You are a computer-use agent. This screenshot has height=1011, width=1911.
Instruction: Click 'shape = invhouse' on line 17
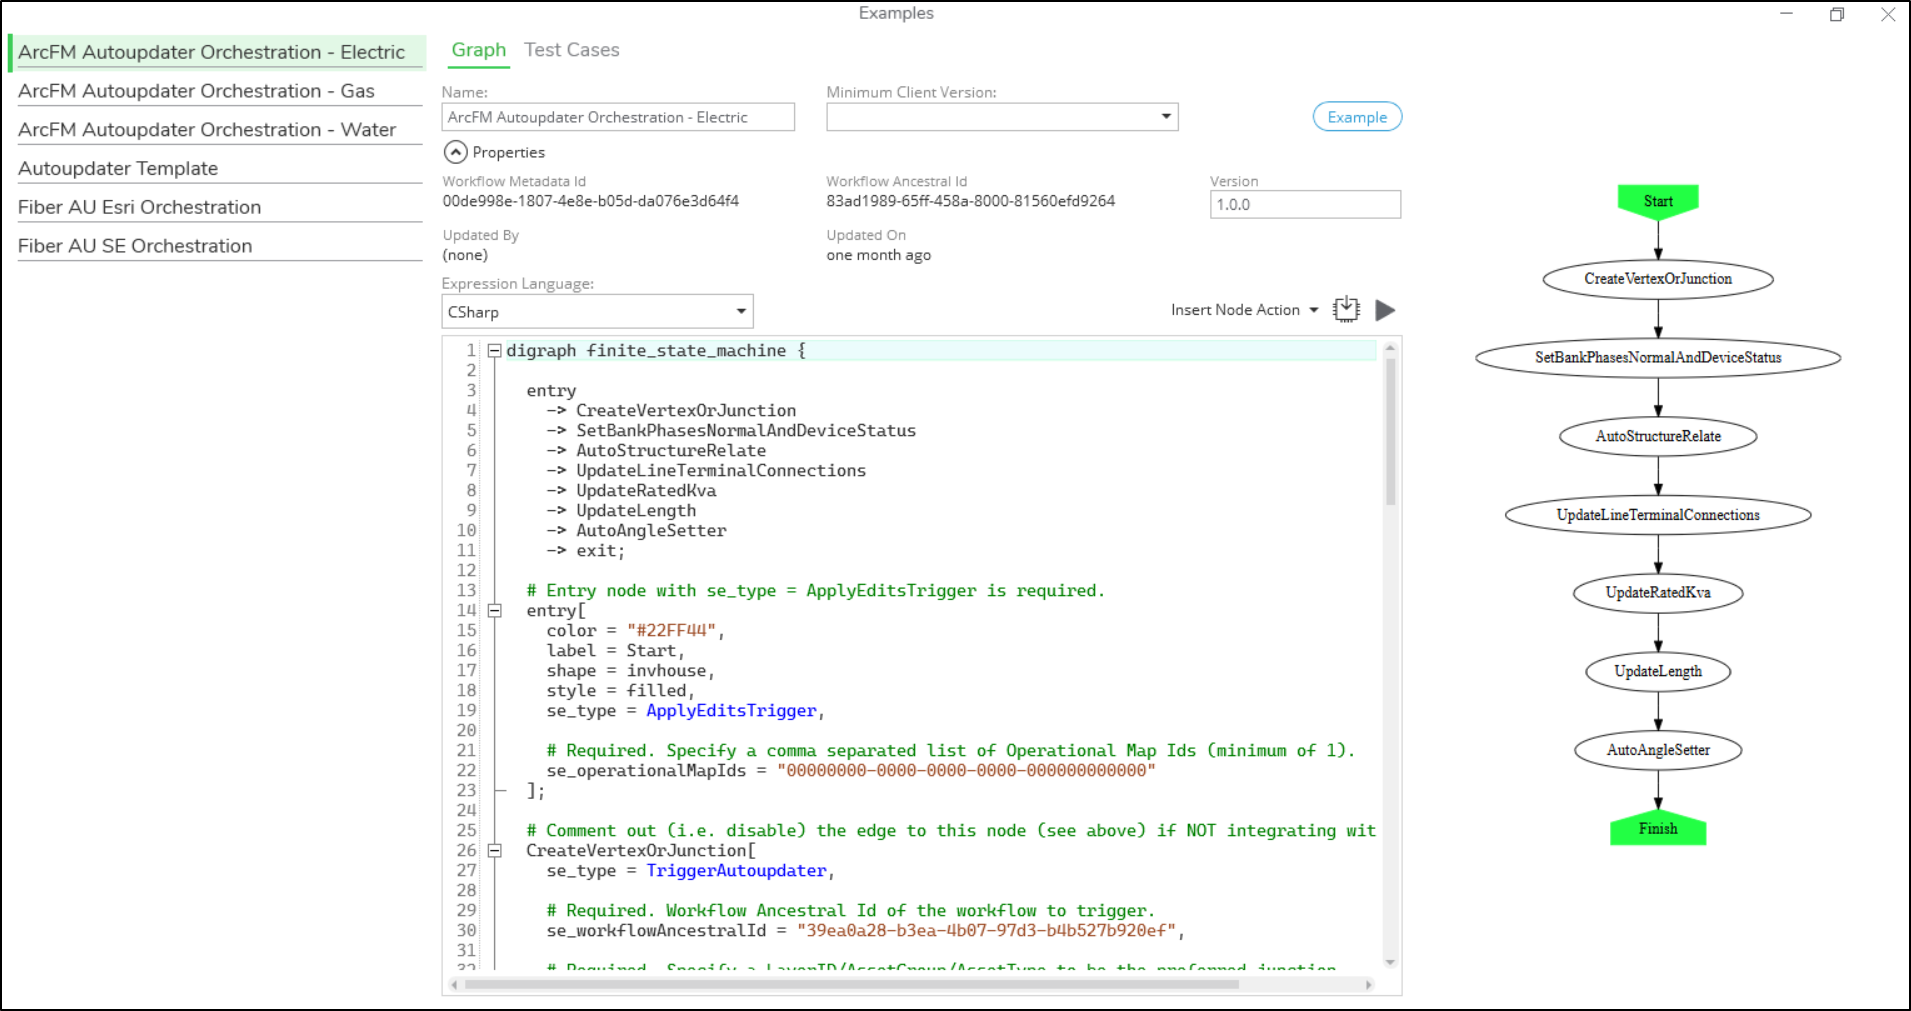(626, 671)
